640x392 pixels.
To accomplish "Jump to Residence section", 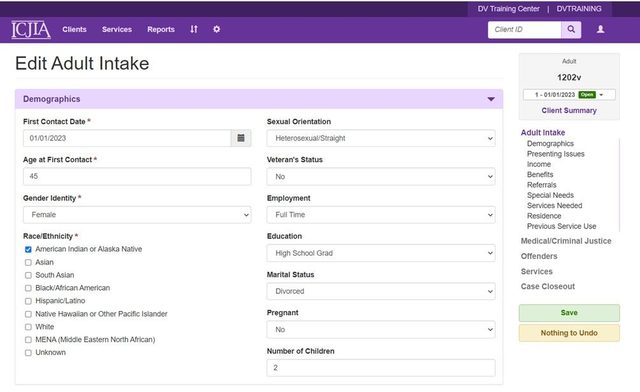I will pyautogui.click(x=544, y=216).
